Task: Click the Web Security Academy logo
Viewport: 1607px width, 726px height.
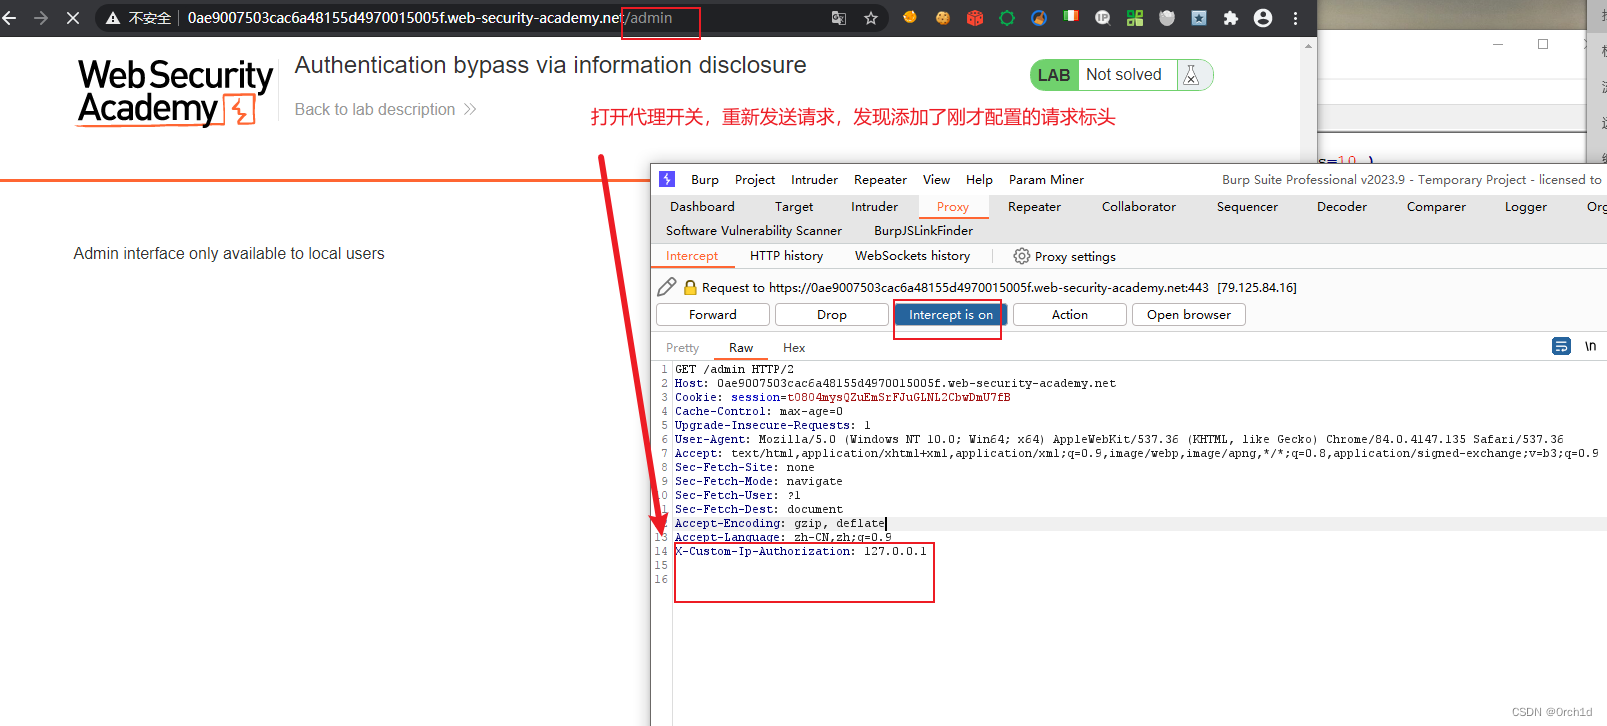Action: [x=175, y=92]
